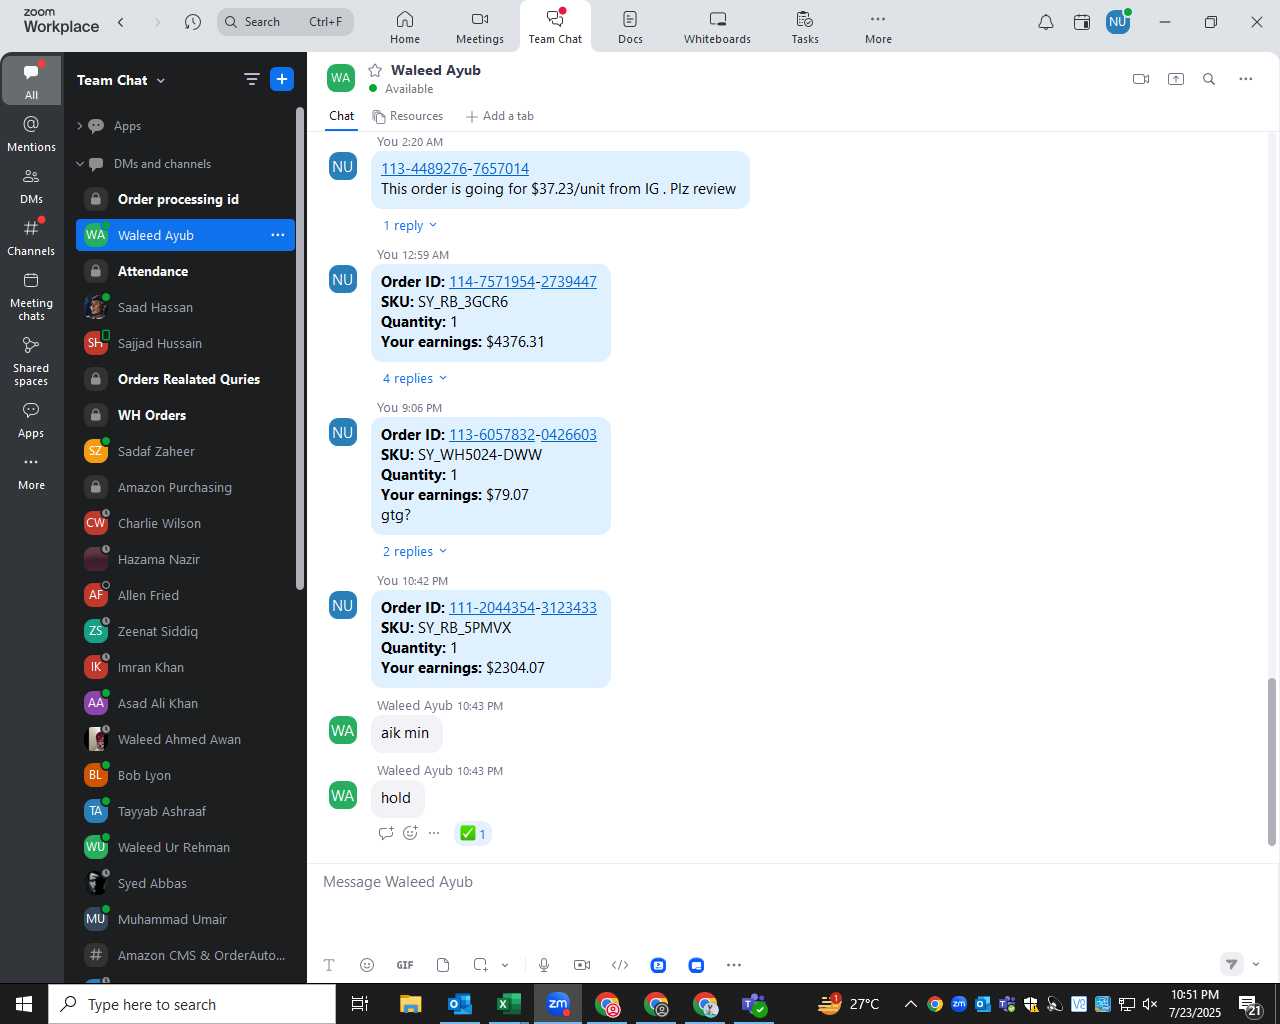Reply to the 'hold' message

(386, 833)
